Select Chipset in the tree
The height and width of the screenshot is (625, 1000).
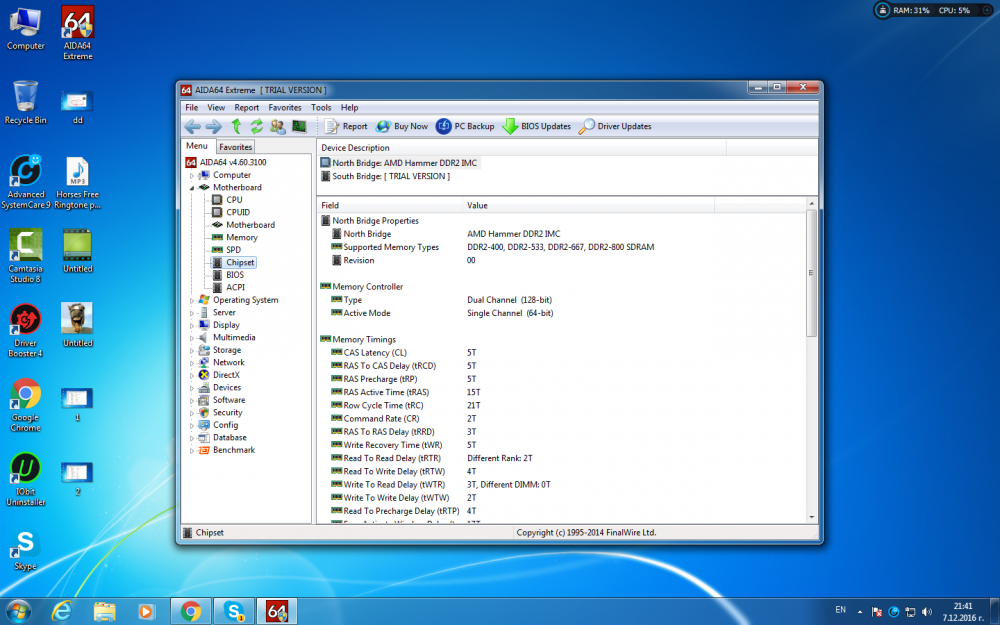click(x=240, y=262)
